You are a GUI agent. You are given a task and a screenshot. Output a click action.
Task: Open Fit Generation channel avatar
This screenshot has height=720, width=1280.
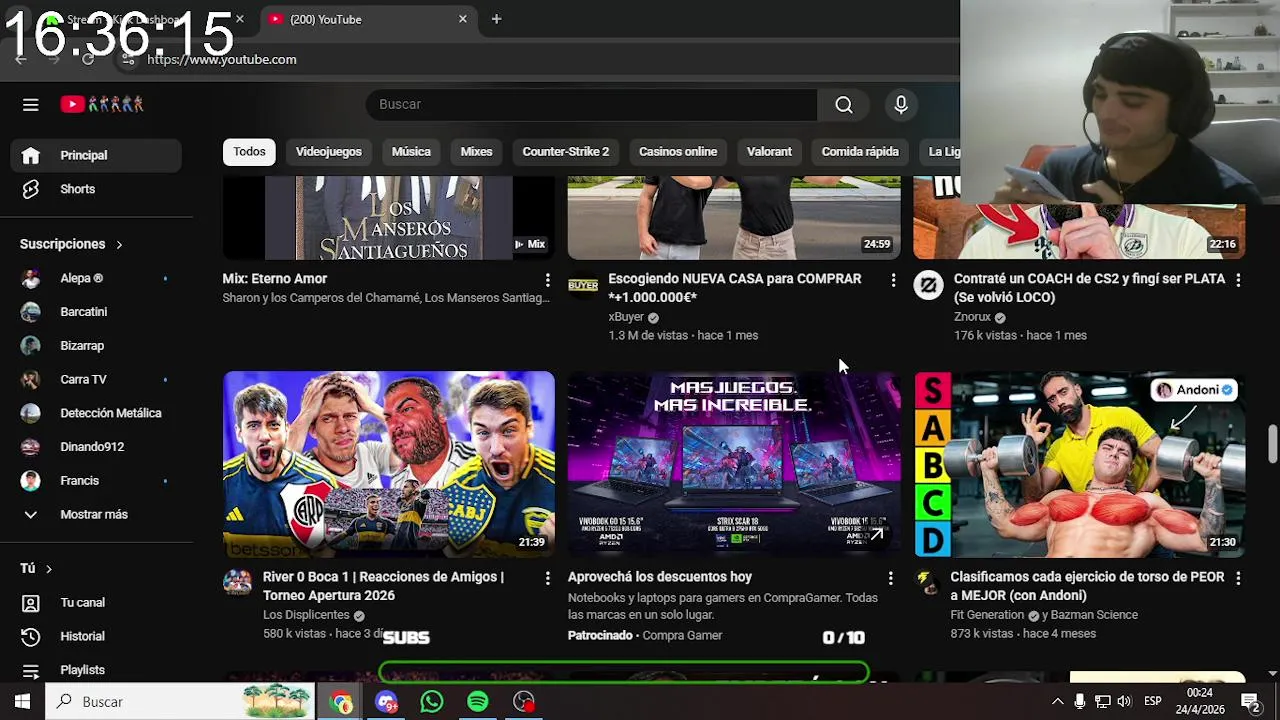point(927,581)
